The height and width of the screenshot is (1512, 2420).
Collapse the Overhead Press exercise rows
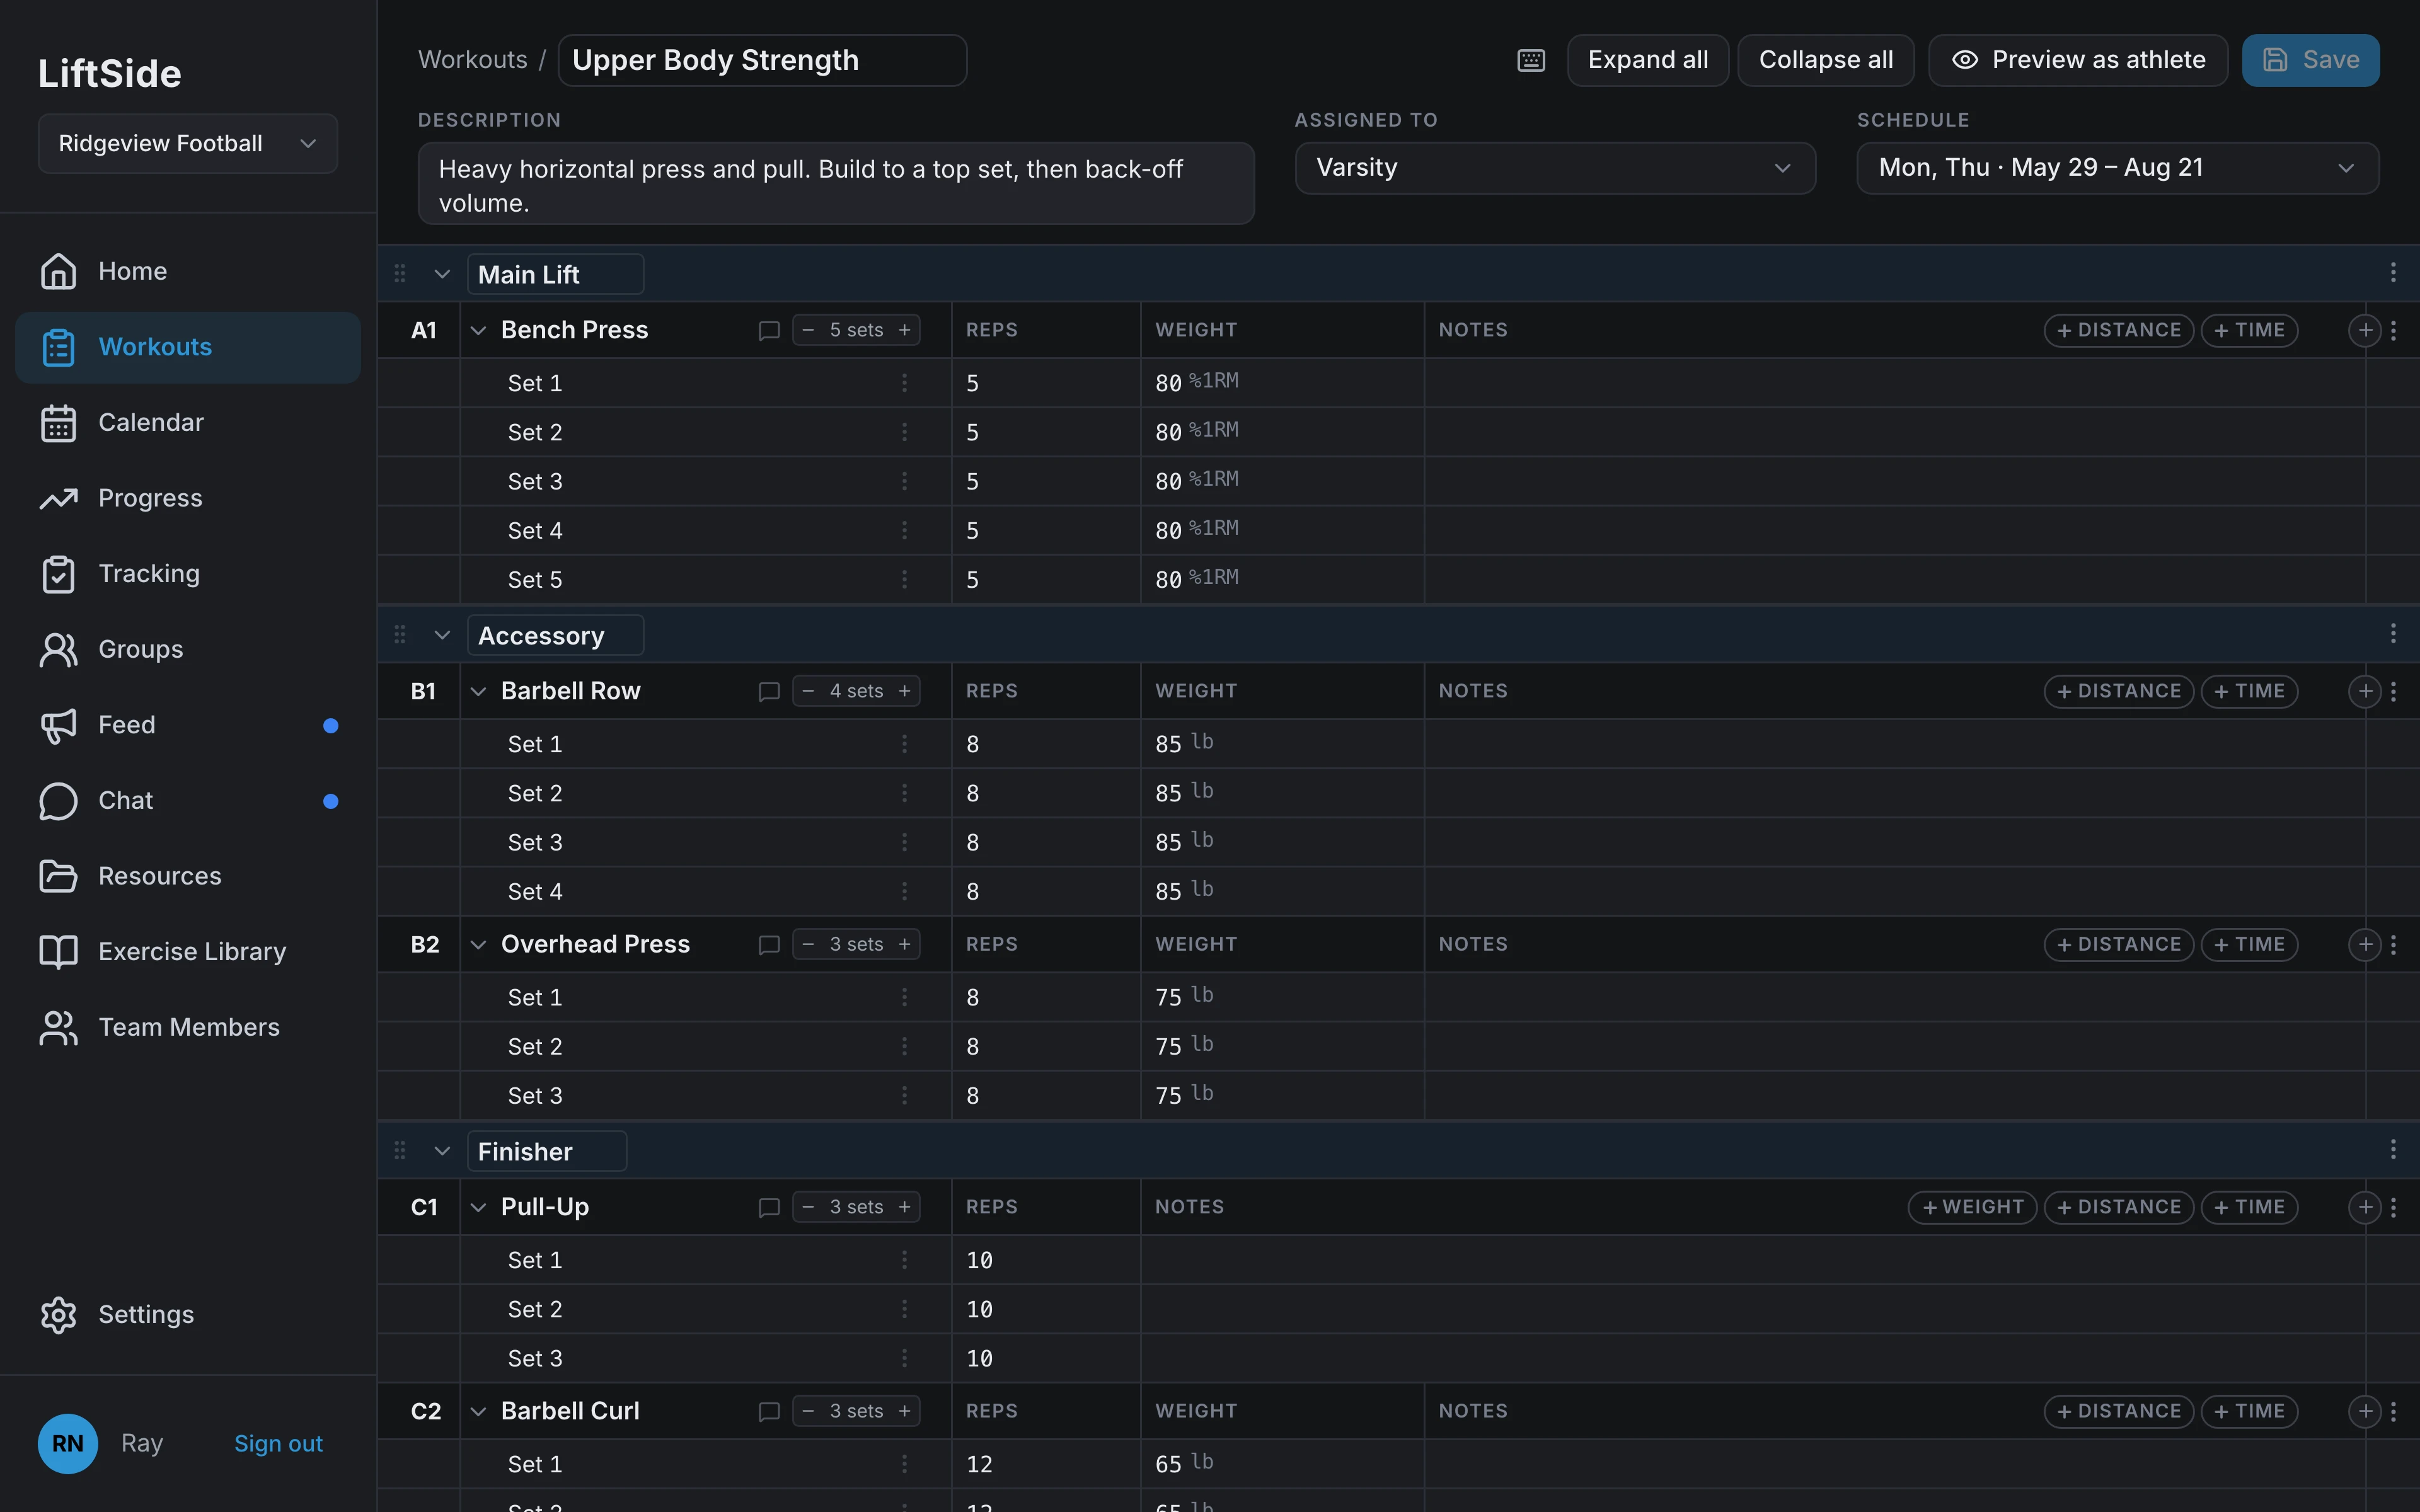point(478,944)
